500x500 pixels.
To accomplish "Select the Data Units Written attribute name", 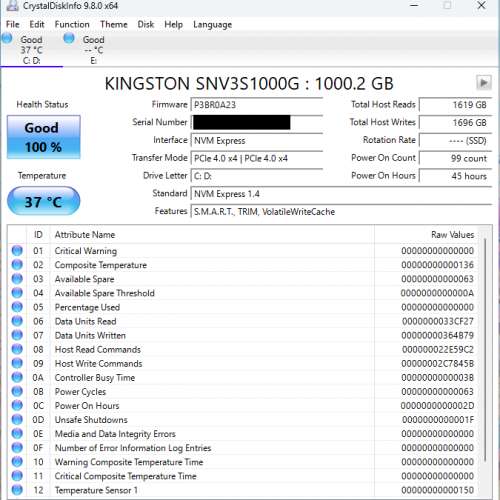I will tap(90, 335).
